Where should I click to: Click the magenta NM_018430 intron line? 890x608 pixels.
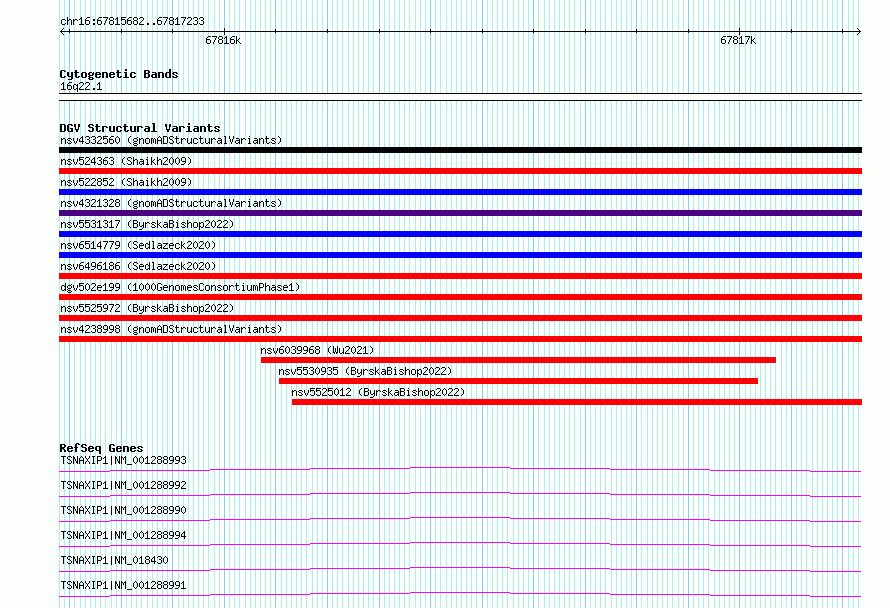pos(460,569)
